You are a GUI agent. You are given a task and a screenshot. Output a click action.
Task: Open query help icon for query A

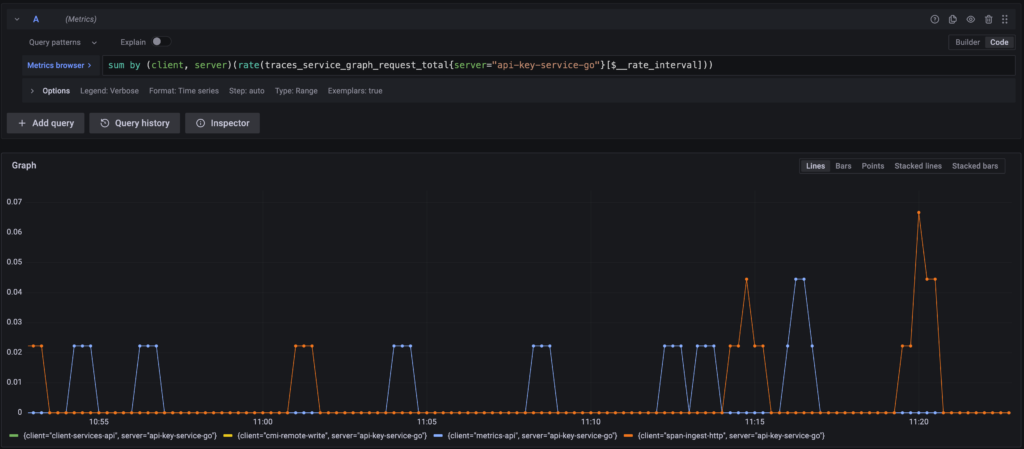click(935, 20)
